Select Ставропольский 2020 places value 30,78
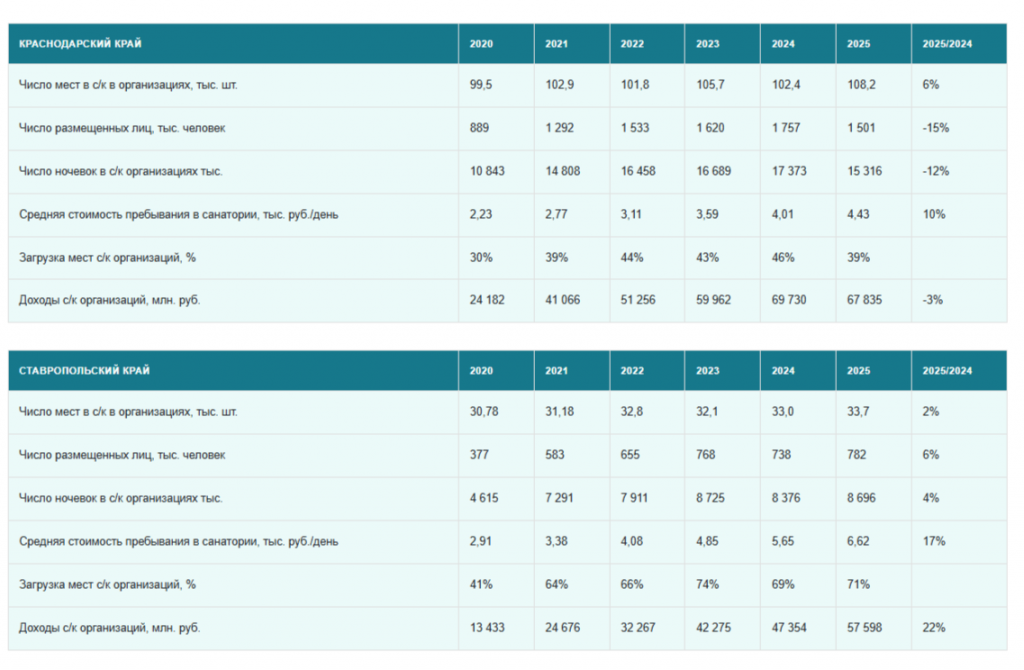Screen dimensions: 1024x670 pyautogui.click(x=484, y=411)
